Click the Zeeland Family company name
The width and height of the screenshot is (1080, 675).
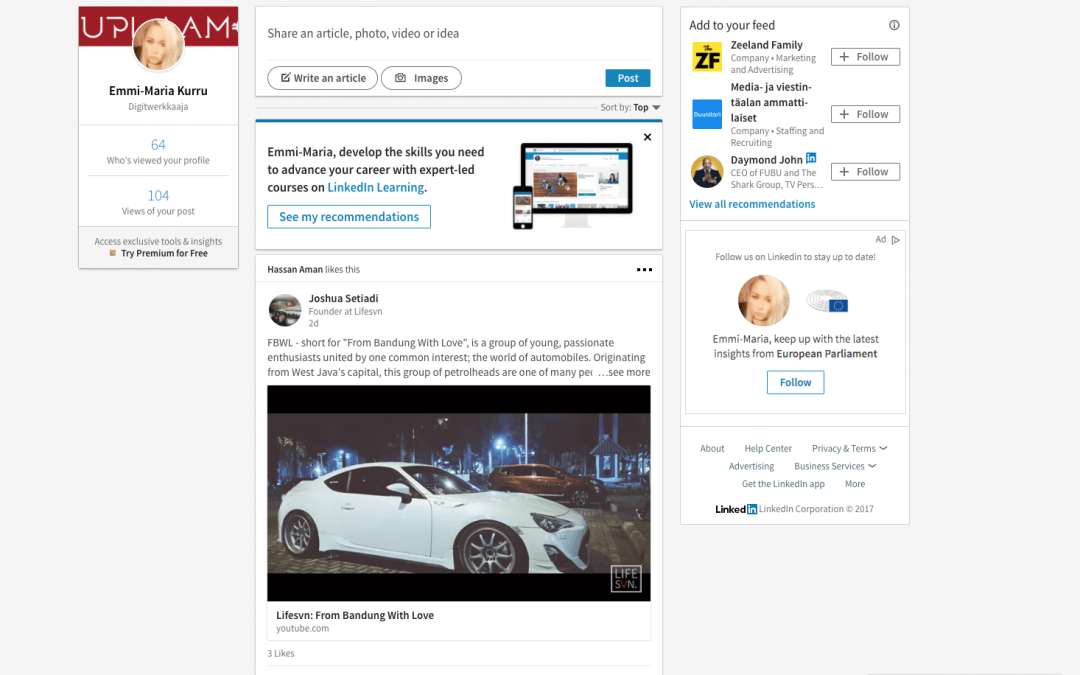click(767, 45)
